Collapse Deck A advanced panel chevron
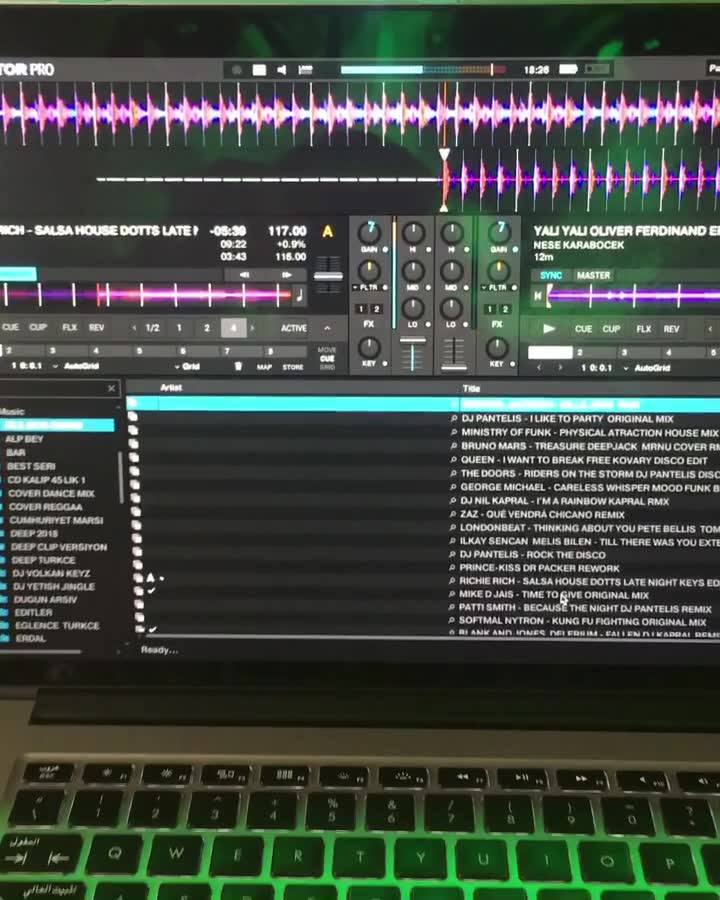This screenshot has width=720, height=900. coord(327,328)
